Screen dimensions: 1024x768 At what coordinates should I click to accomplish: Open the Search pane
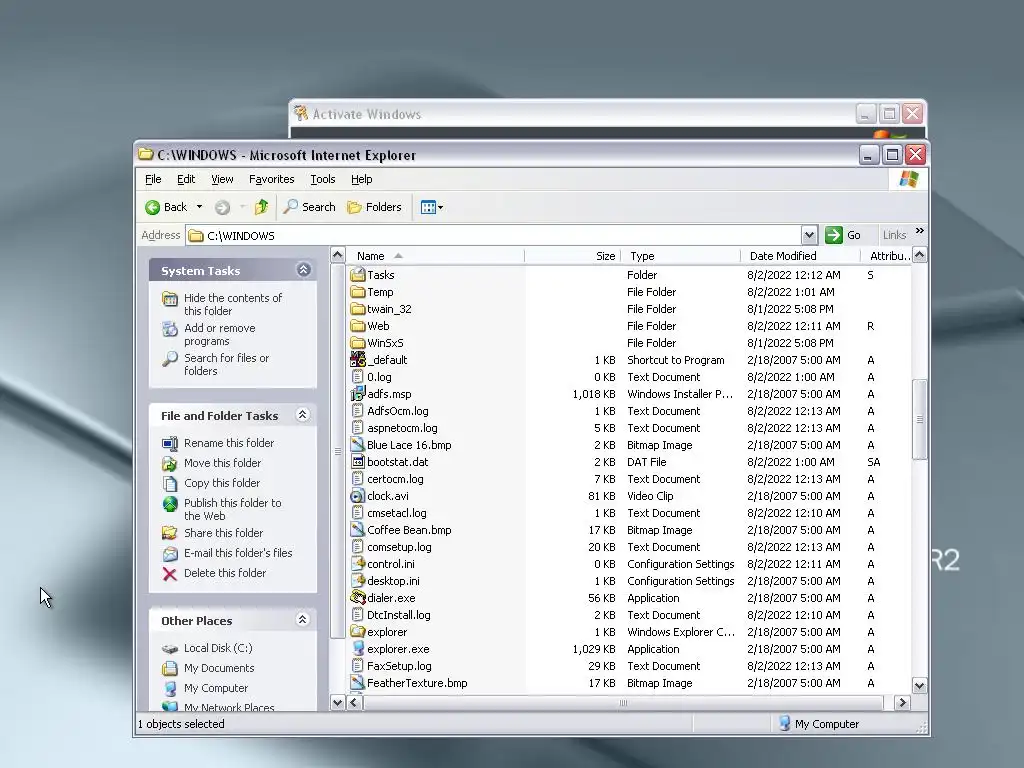point(310,207)
